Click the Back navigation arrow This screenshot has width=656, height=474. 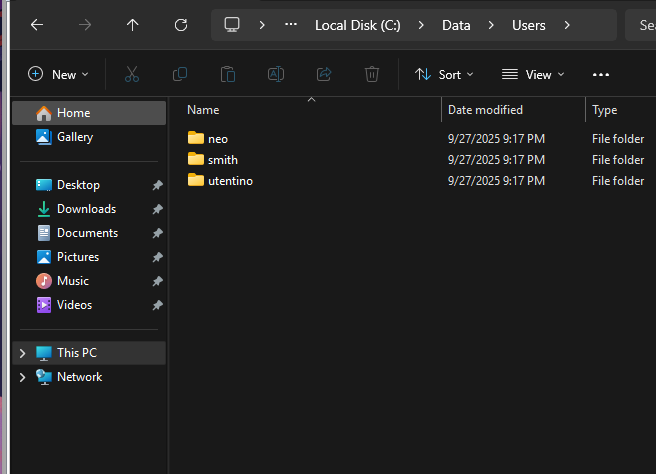coord(37,25)
